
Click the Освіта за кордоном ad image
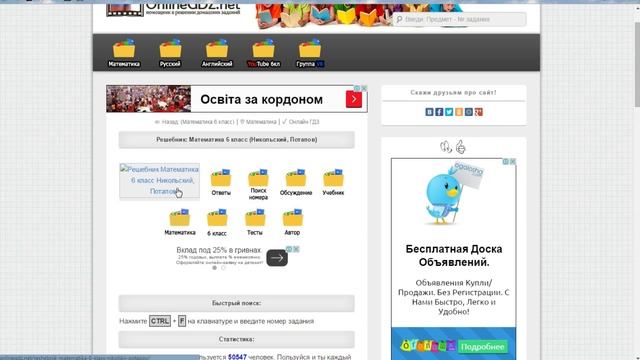coord(149,99)
